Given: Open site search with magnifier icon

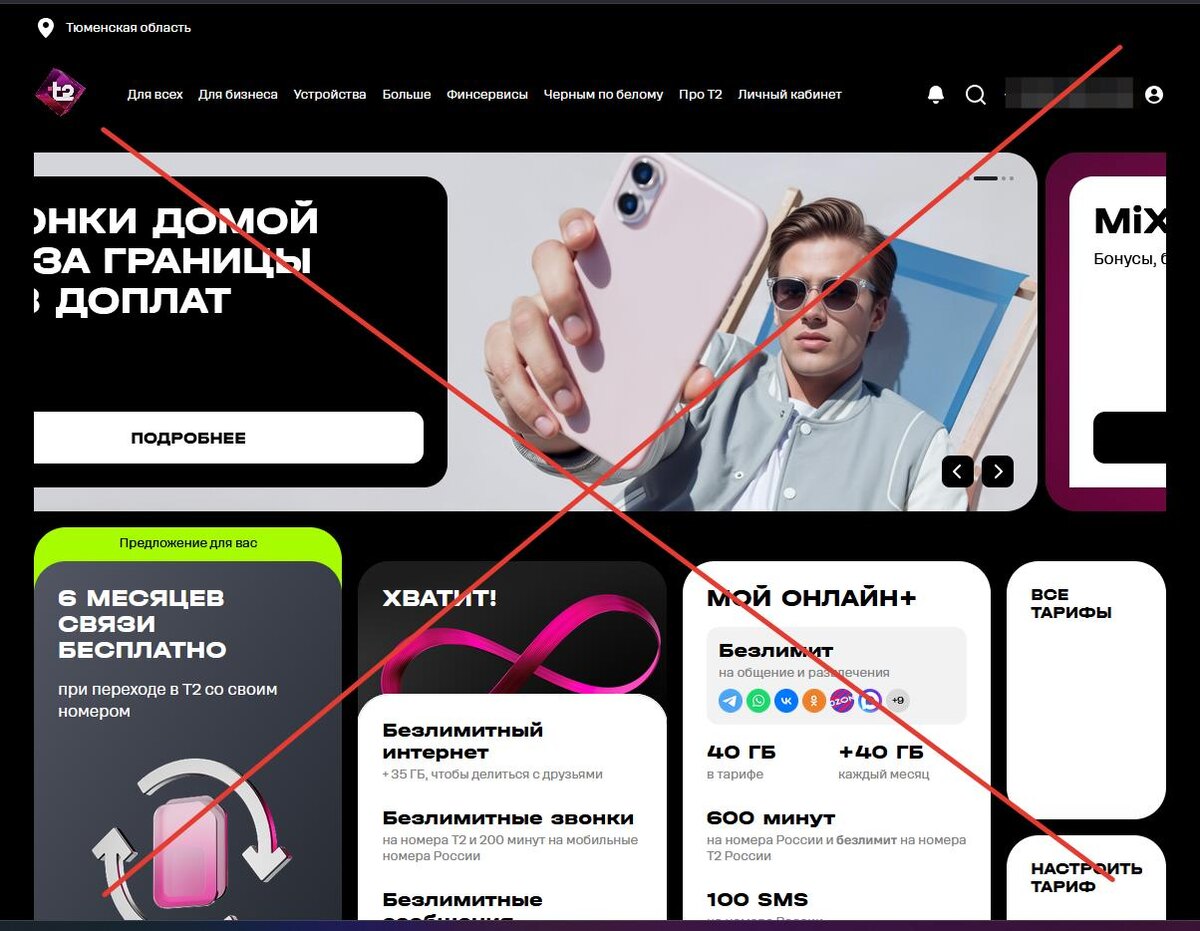Looking at the screenshot, I should click(x=975, y=94).
